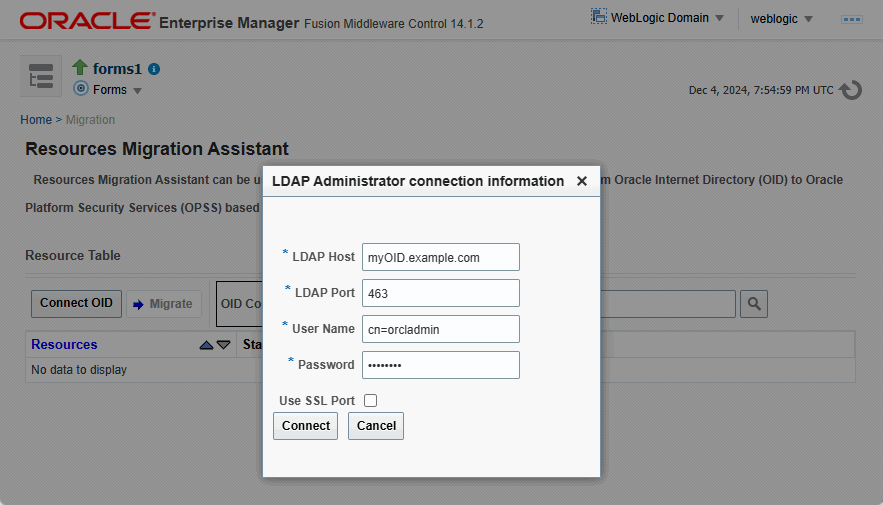
Task: Refresh the page with the refresh icon
Action: pyautogui.click(x=850, y=90)
